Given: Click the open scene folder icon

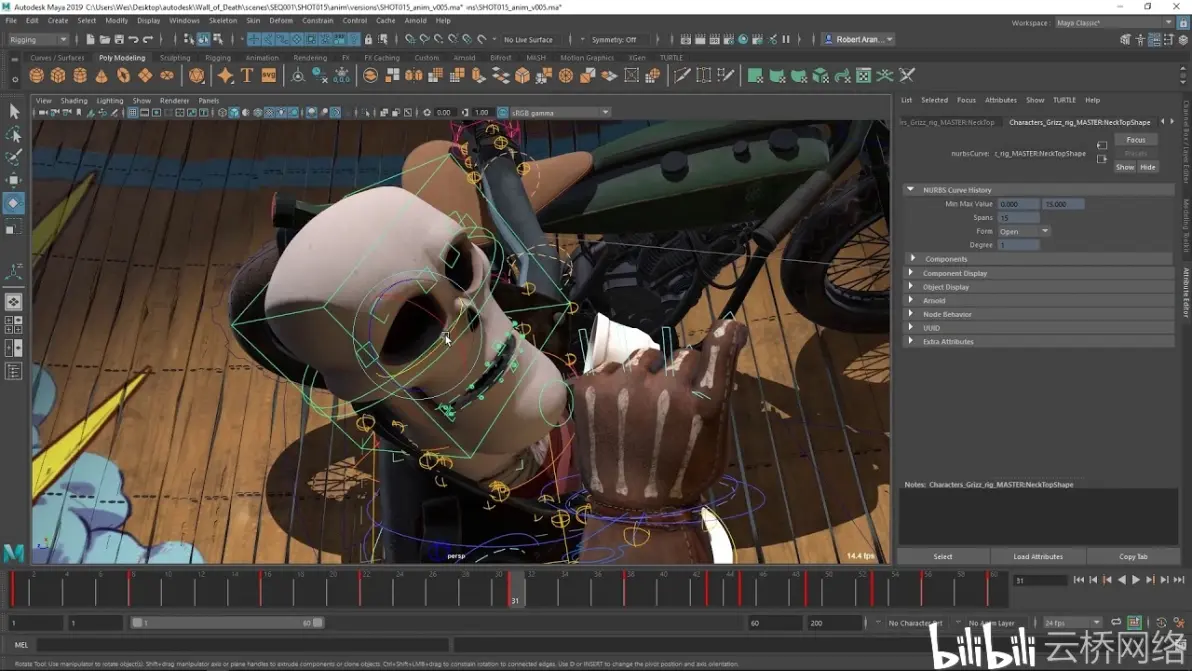Looking at the screenshot, I should pos(105,40).
